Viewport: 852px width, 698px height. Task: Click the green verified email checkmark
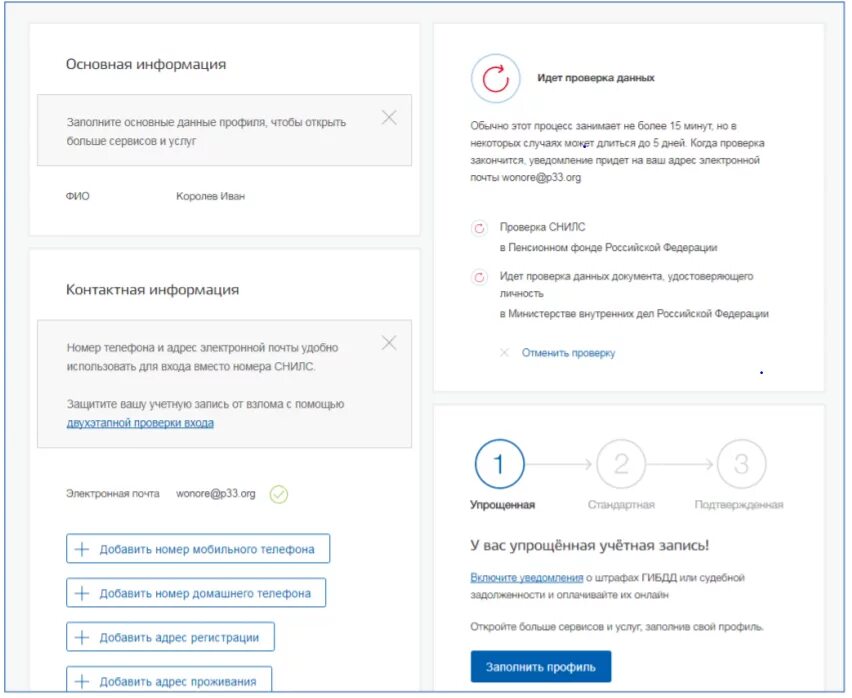point(279,494)
